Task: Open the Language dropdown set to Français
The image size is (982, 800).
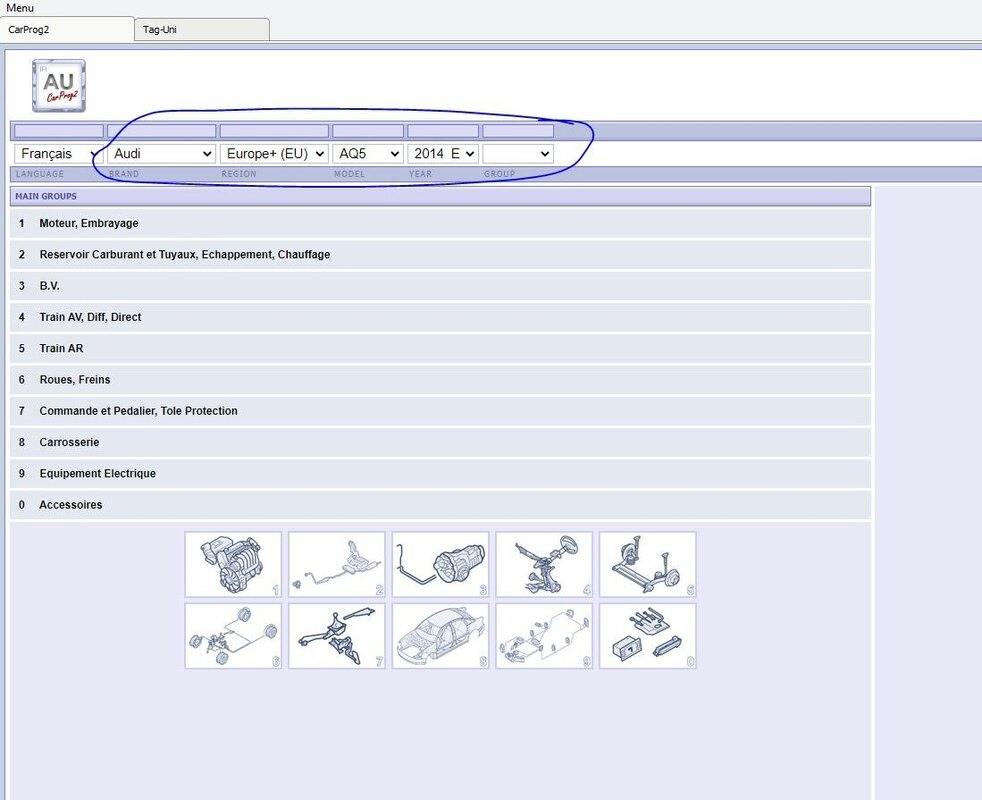Action: [58, 154]
